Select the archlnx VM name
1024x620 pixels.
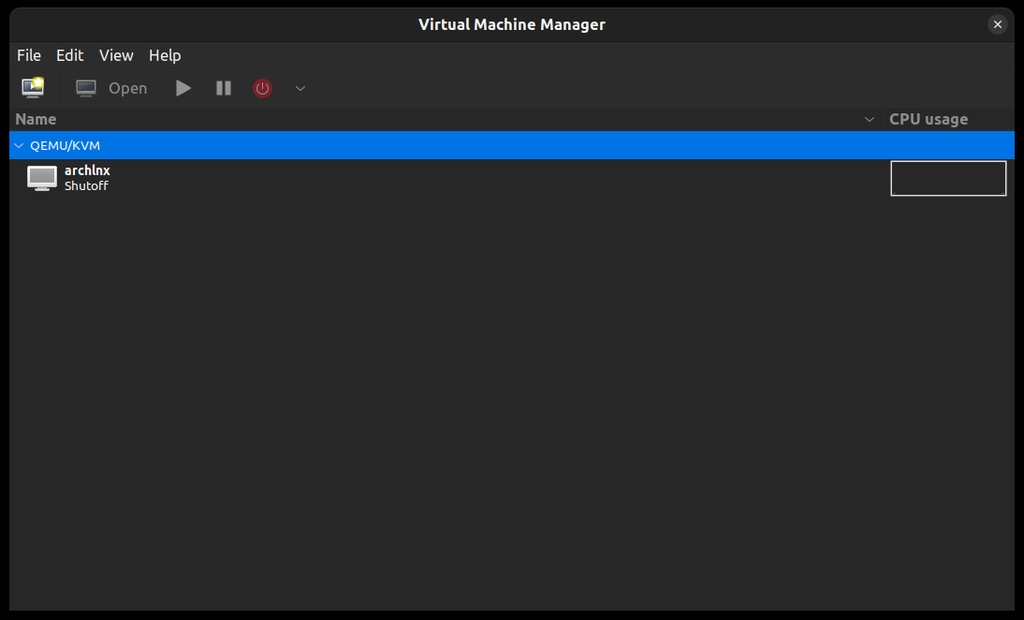pos(87,171)
